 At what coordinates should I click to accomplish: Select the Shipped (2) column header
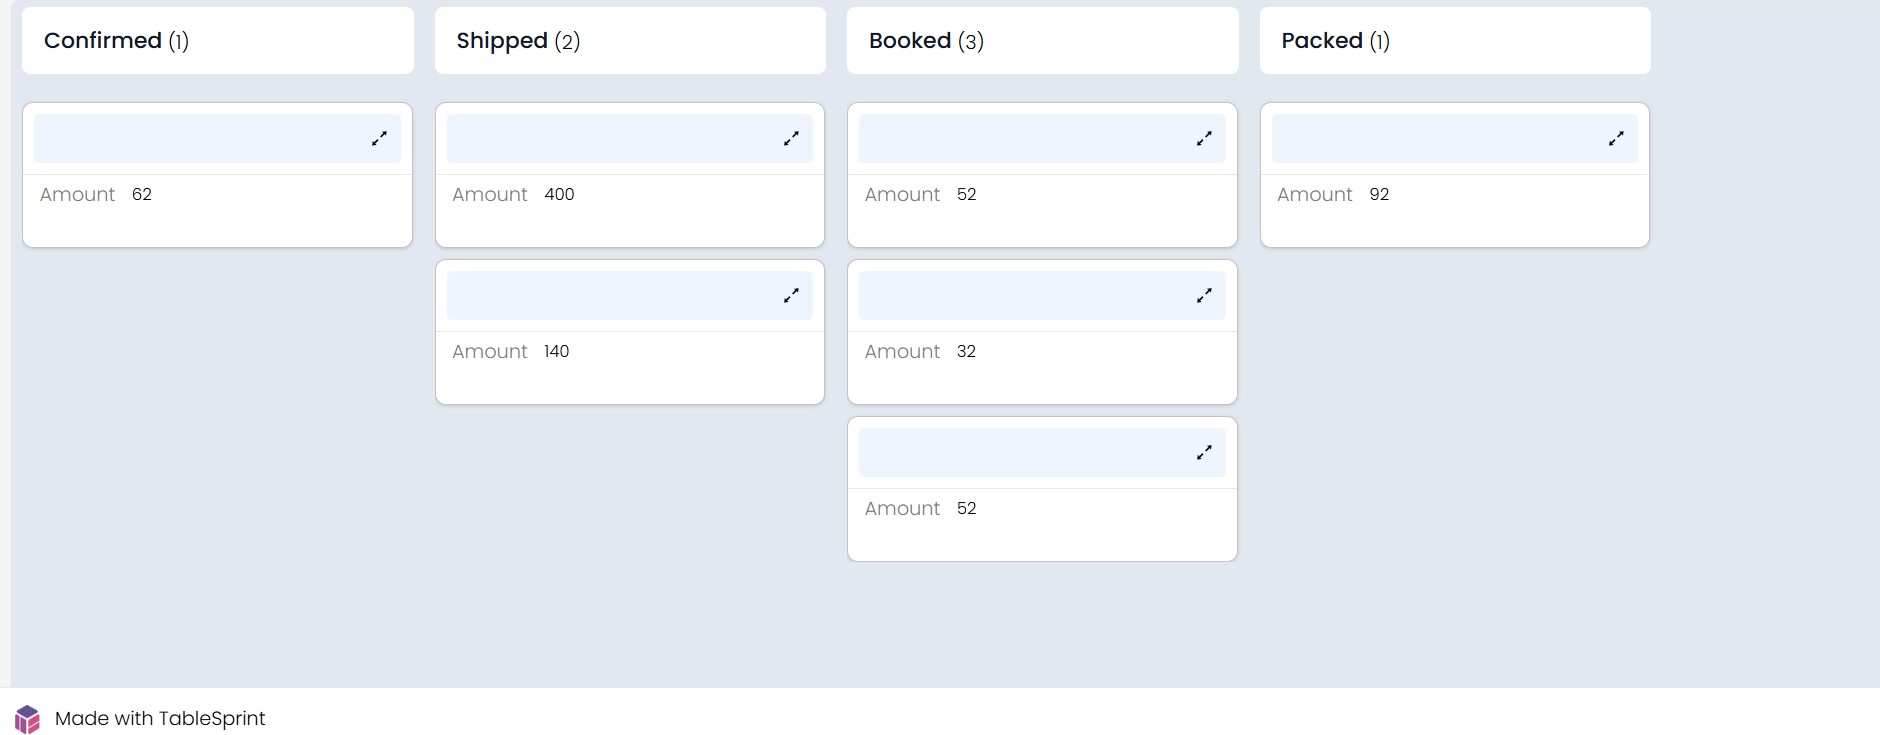pos(518,41)
